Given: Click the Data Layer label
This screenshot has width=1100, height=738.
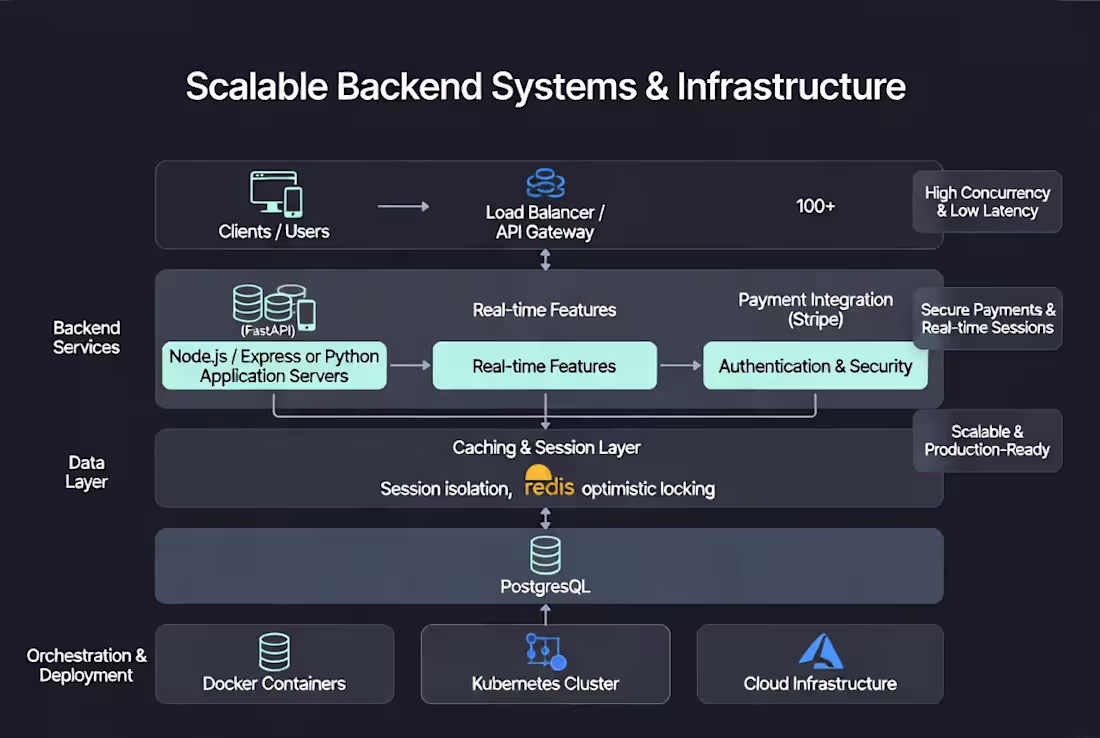Looking at the screenshot, I should tap(86, 472).
